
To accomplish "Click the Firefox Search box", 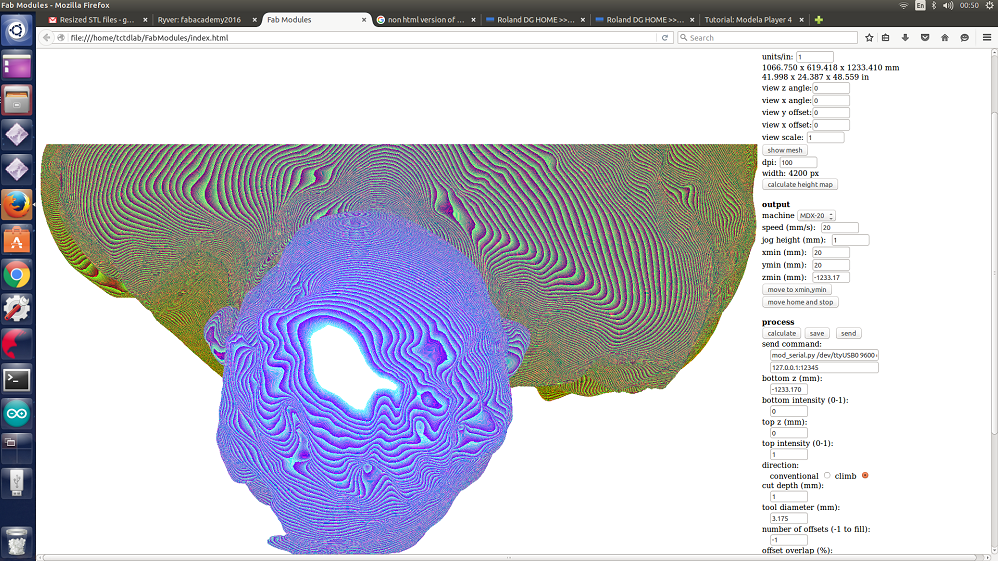I will point(768,38).
